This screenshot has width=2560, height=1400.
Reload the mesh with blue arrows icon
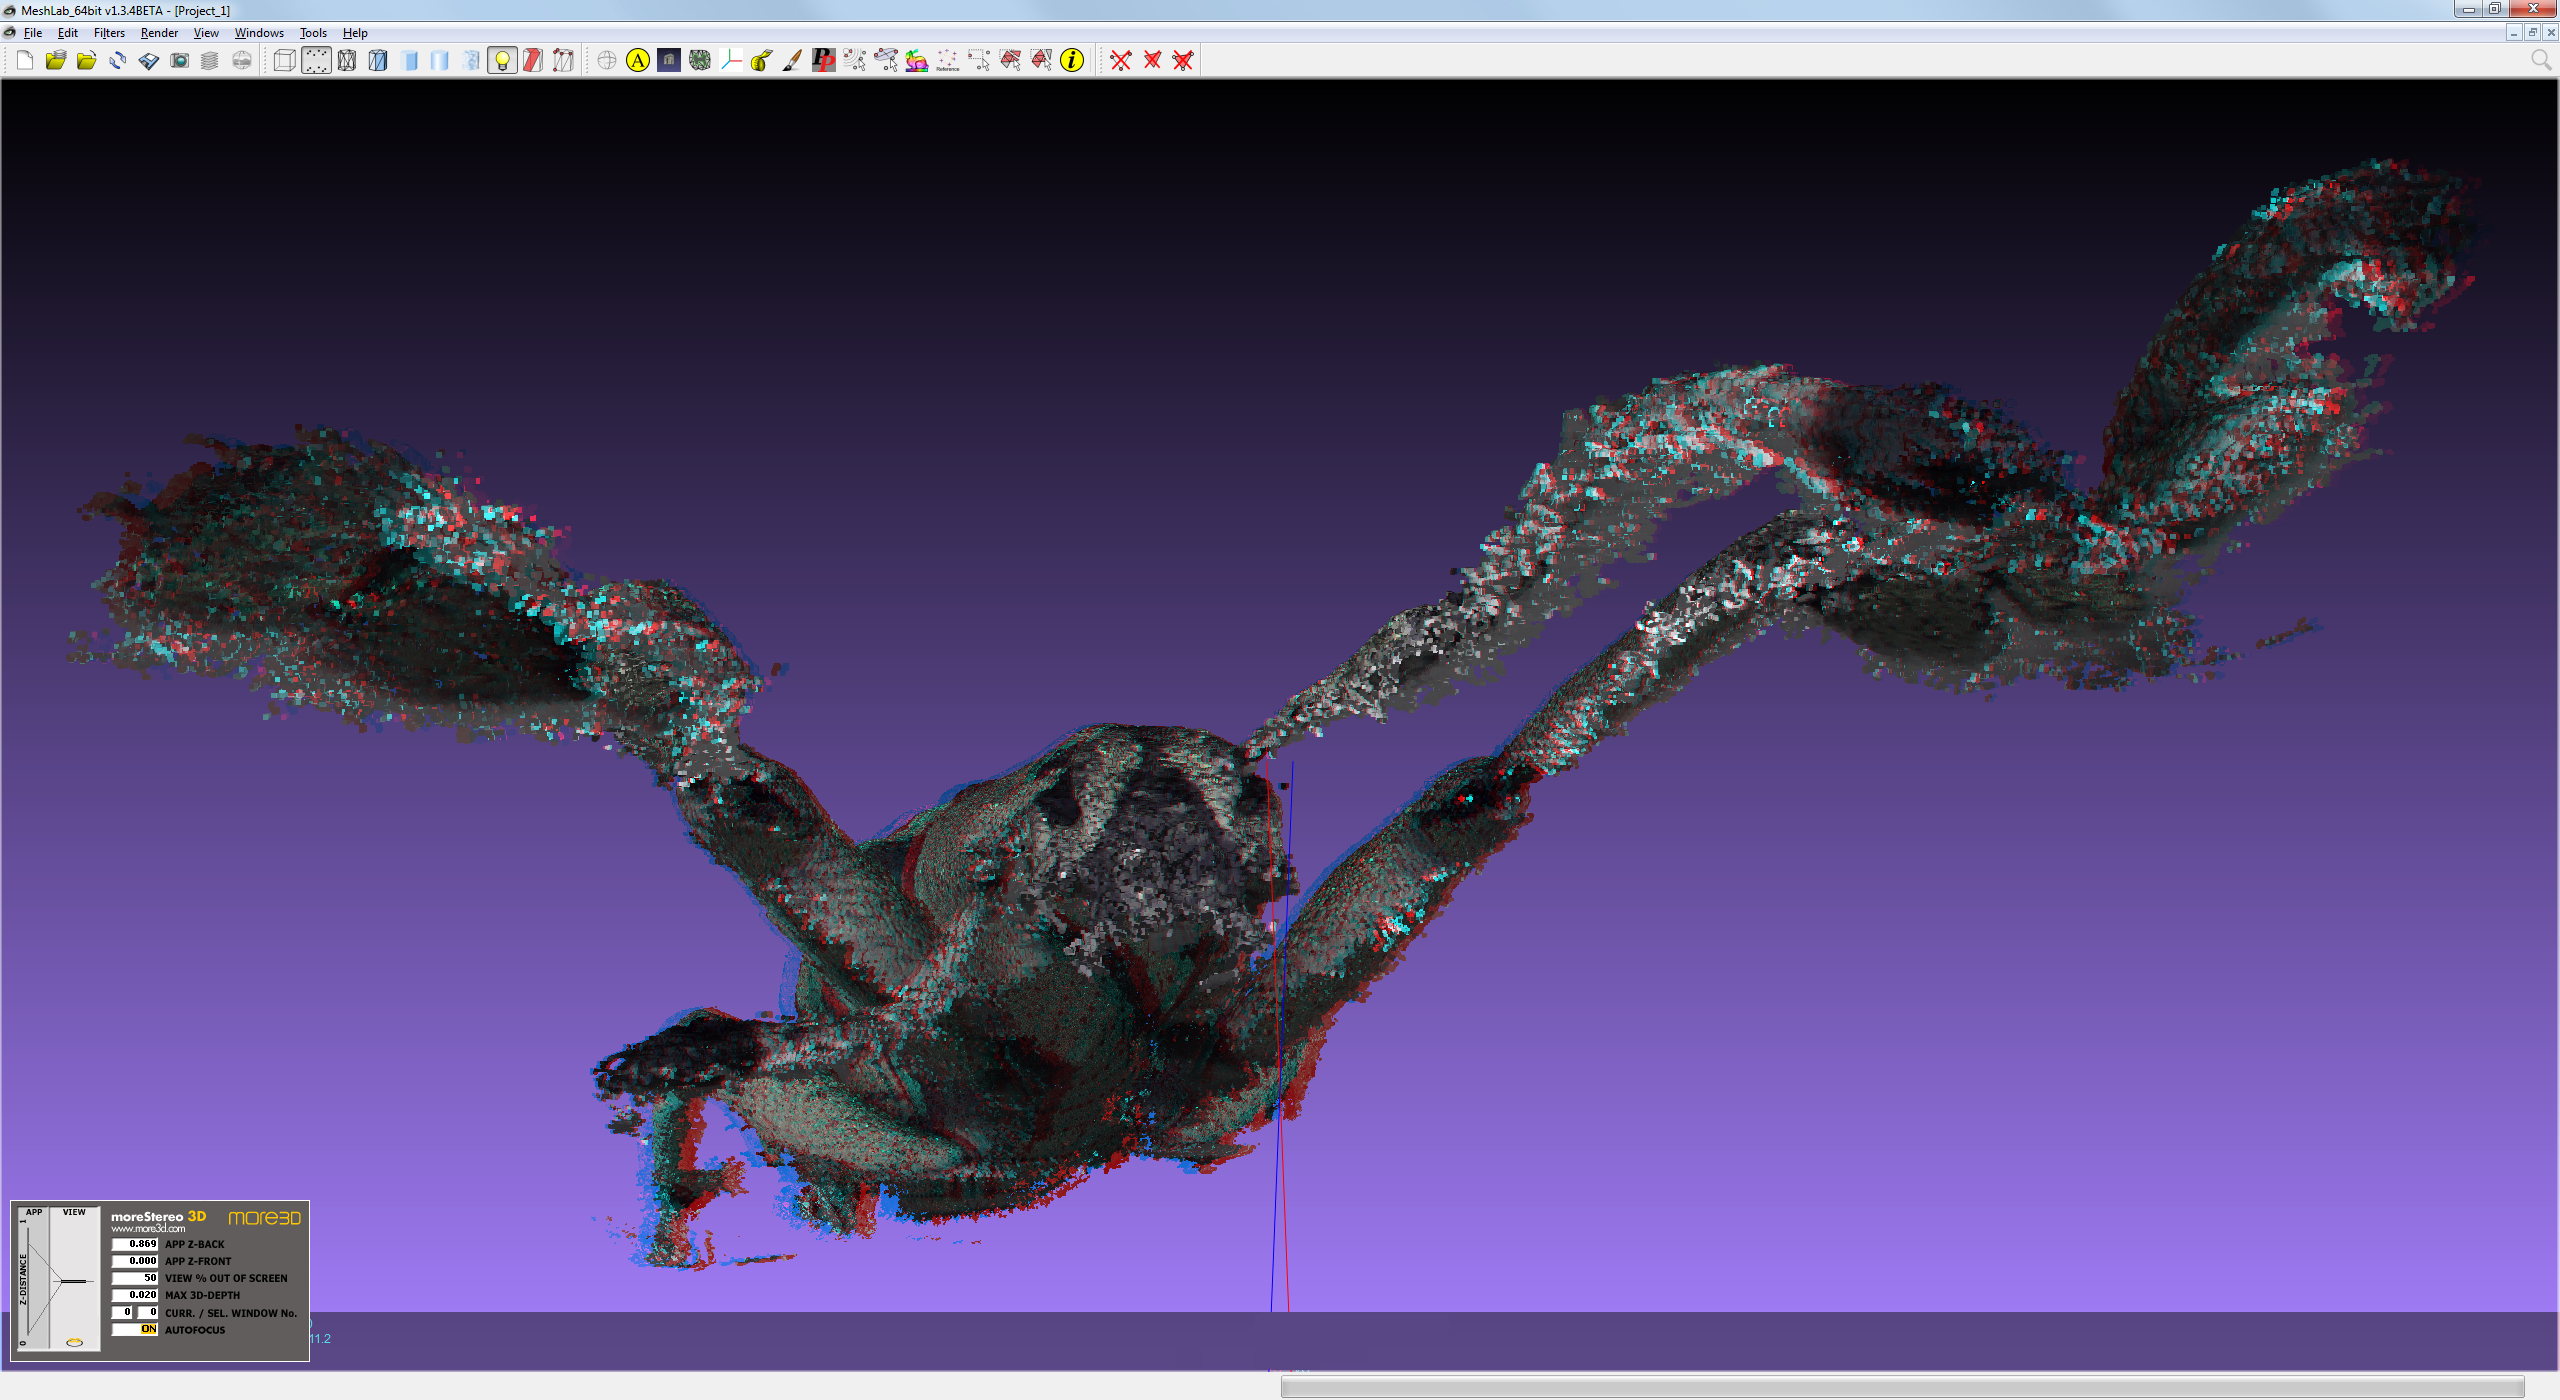coord(118,61)
